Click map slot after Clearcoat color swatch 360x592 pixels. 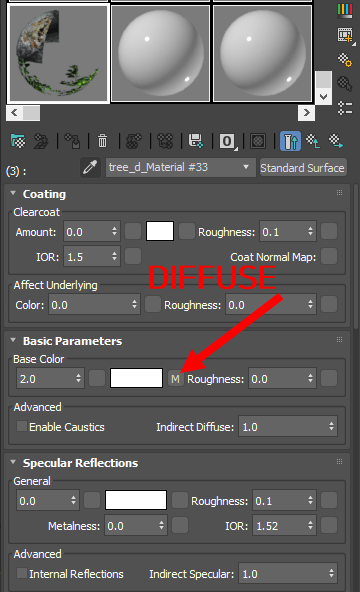187,231
